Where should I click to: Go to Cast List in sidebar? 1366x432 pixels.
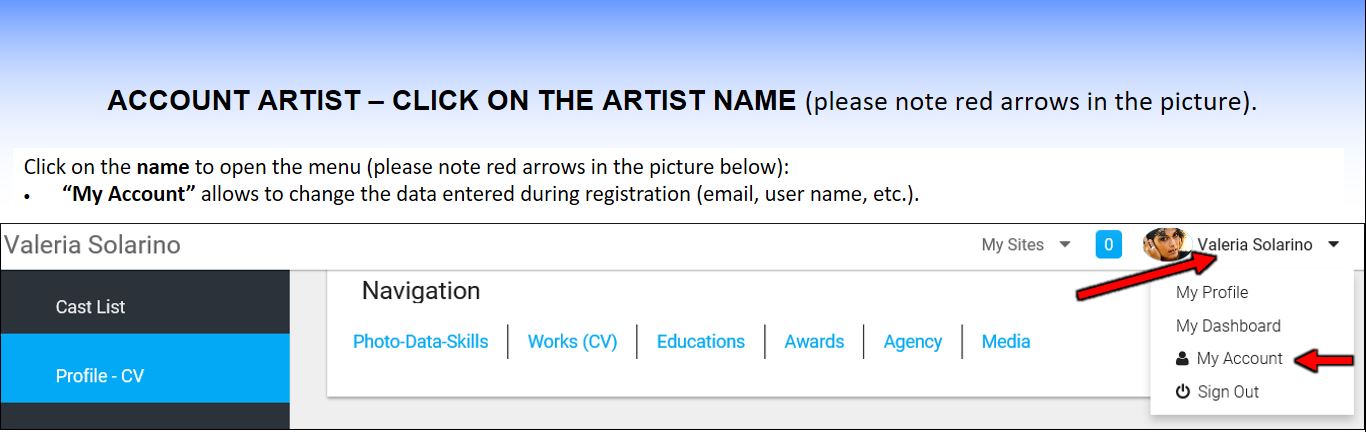pyautogui.click(x=90, y=307)
